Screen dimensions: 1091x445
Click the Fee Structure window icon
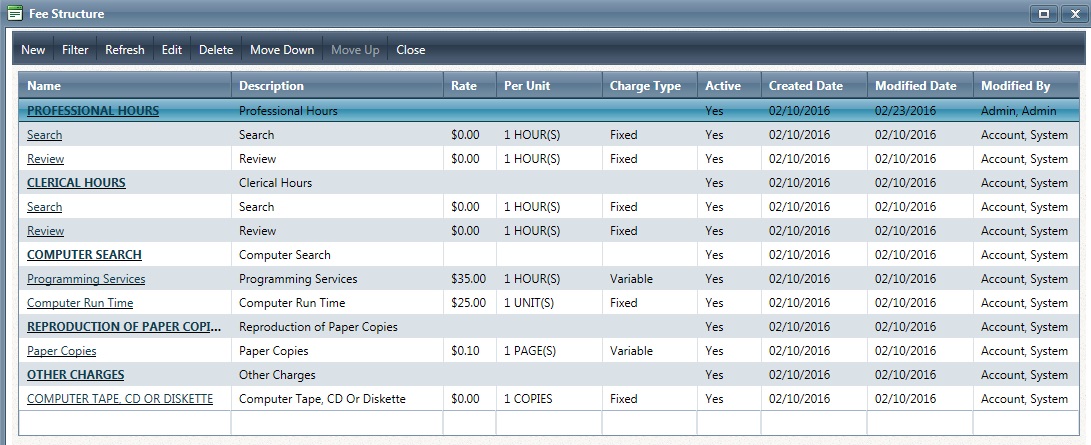point(14,14)
